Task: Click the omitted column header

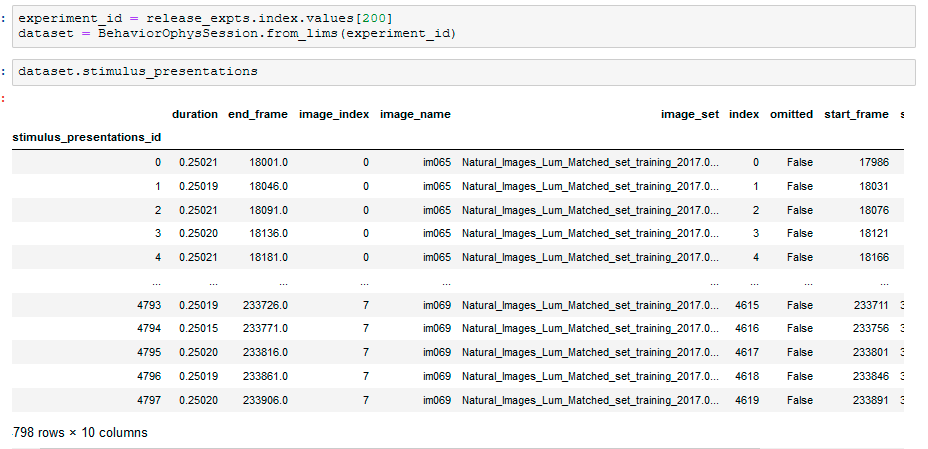Action: [791, 114]
